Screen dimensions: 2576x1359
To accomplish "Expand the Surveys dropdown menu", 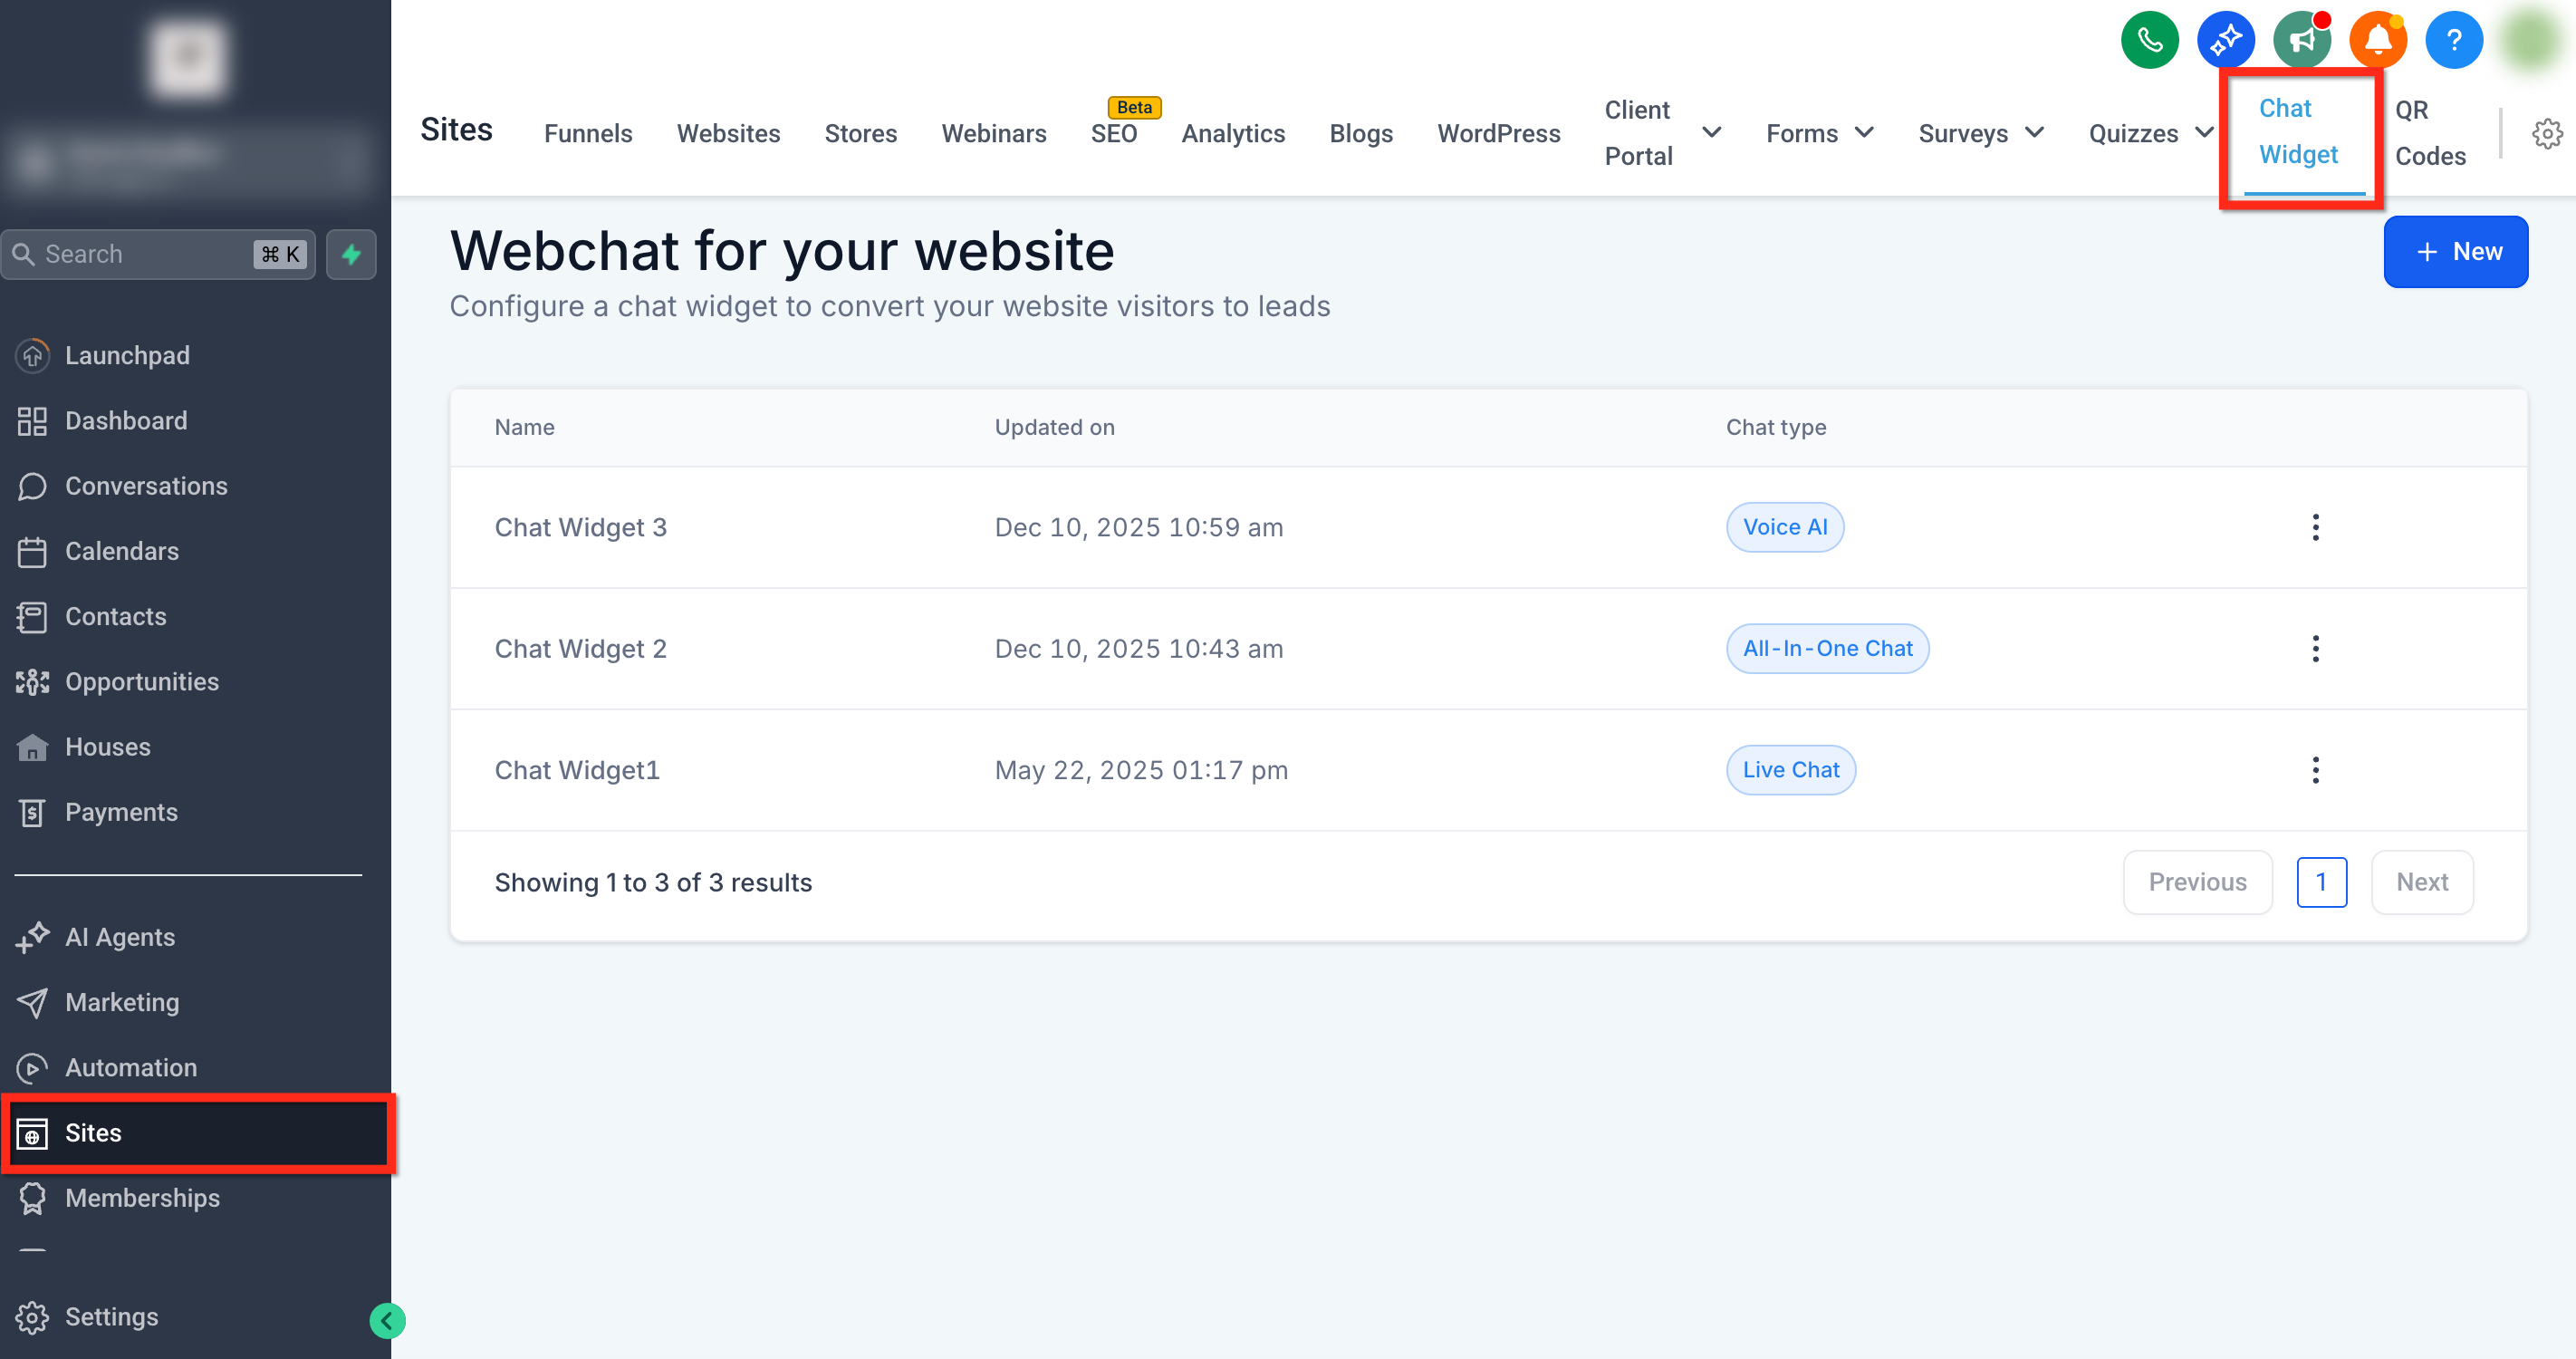I will 2034,133.
